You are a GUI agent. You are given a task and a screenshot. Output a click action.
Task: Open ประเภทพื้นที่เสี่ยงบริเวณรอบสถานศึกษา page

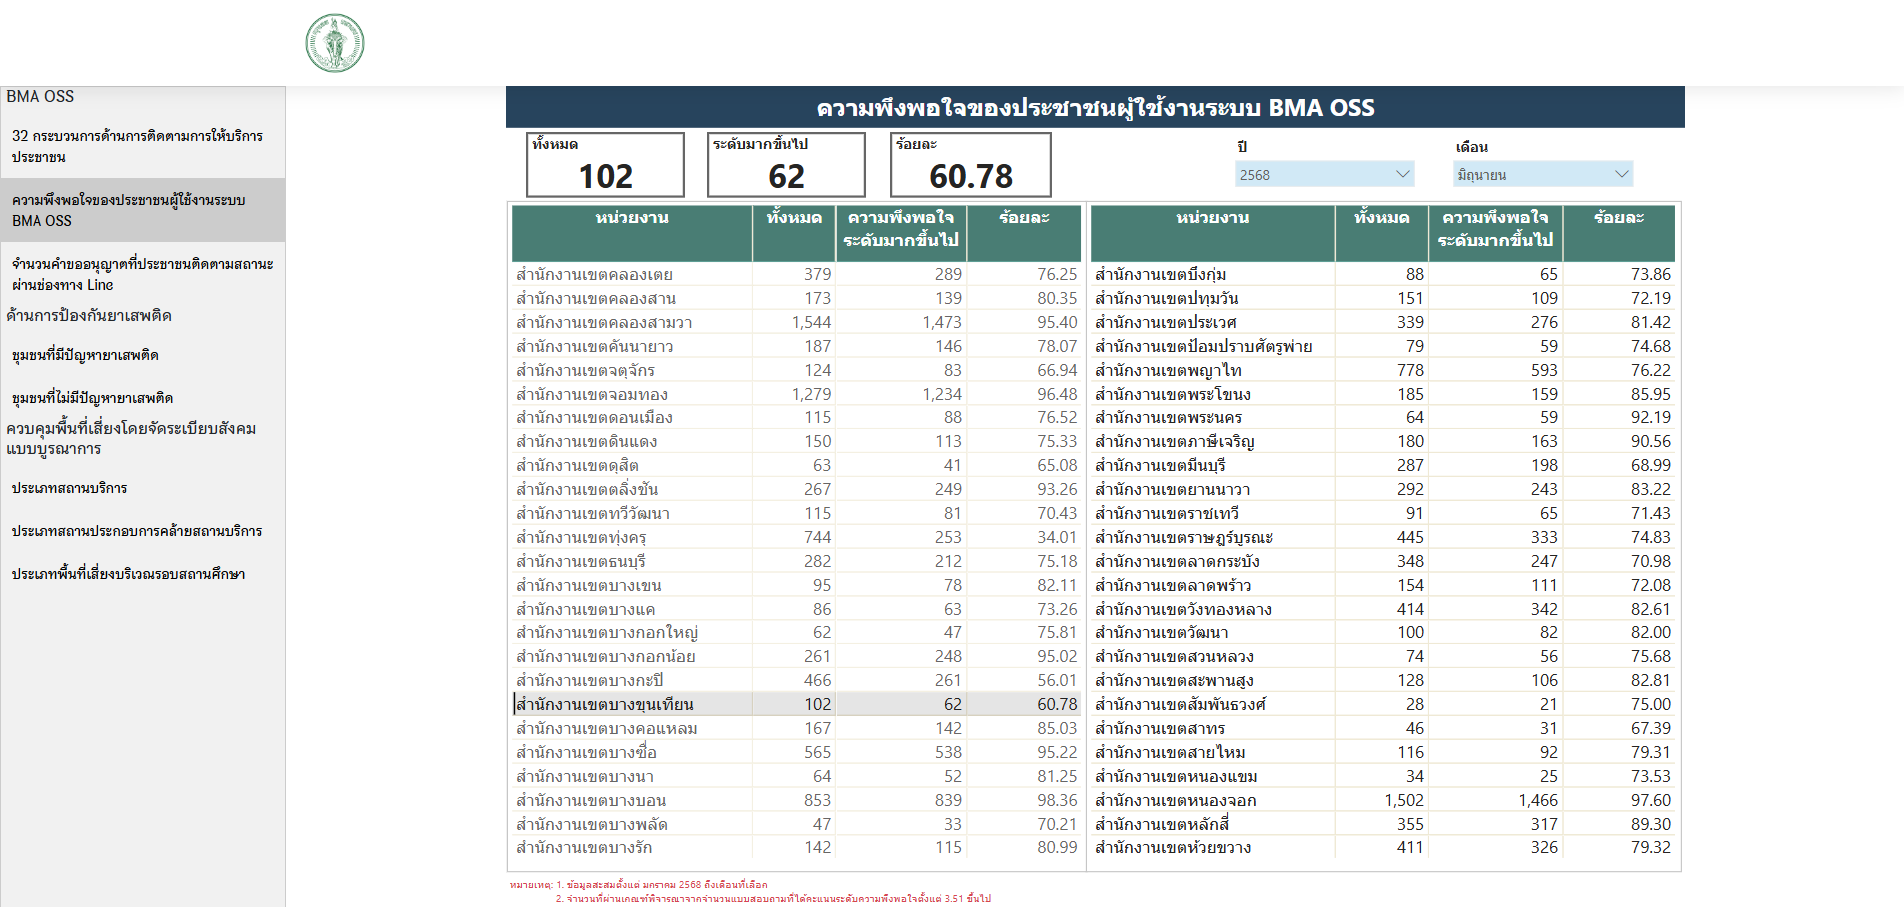point(128,574)
